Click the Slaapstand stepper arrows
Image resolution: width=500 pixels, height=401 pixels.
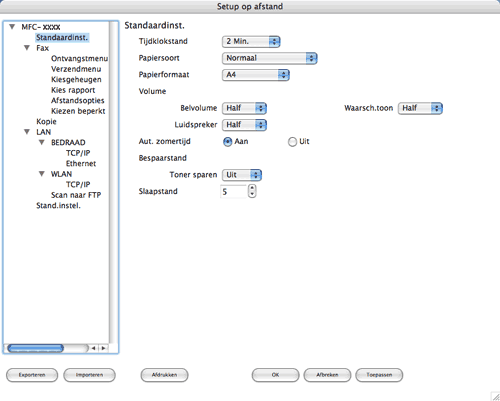tap(252, 191)
